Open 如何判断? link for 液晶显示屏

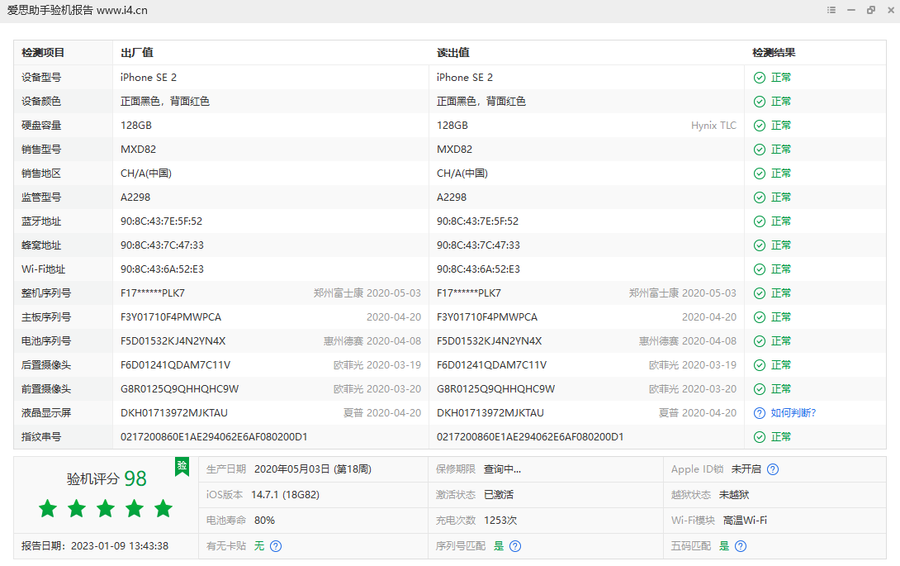point(793,413)
